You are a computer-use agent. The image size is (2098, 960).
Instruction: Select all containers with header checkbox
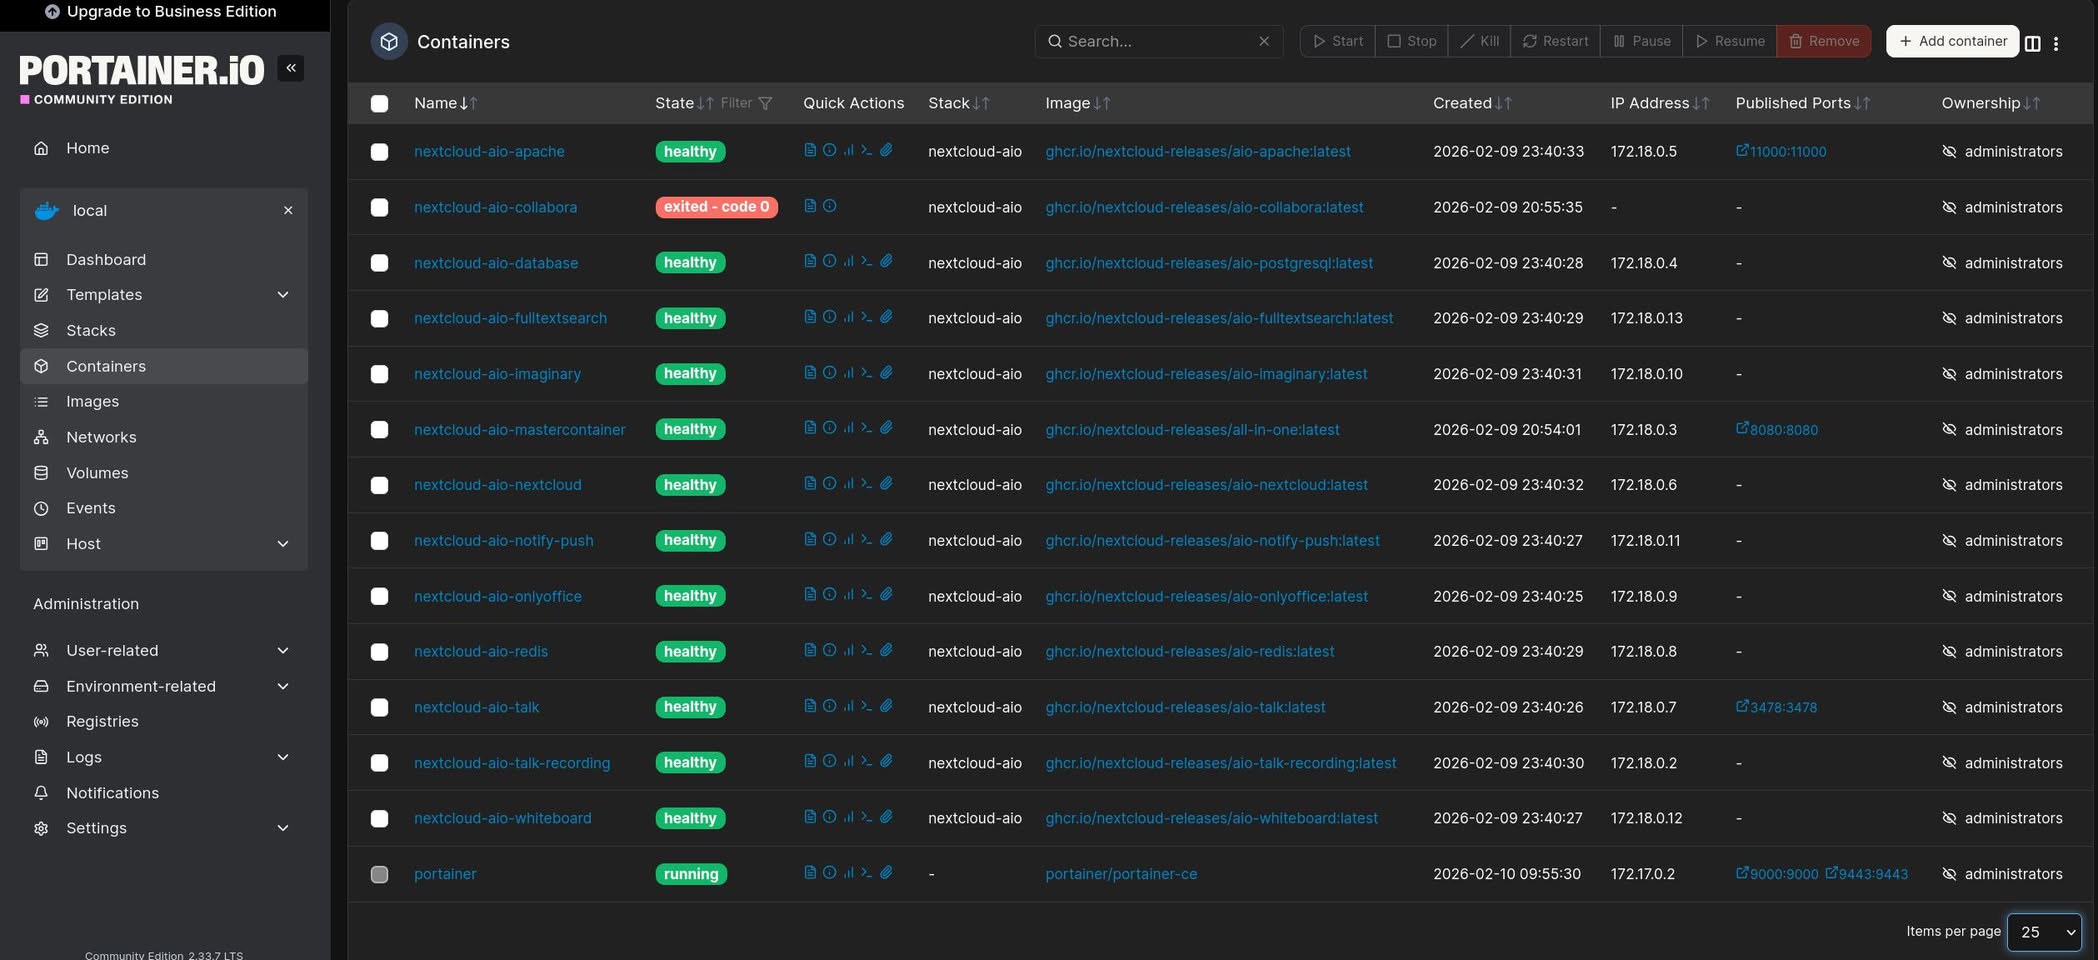(x=379, y=103)
